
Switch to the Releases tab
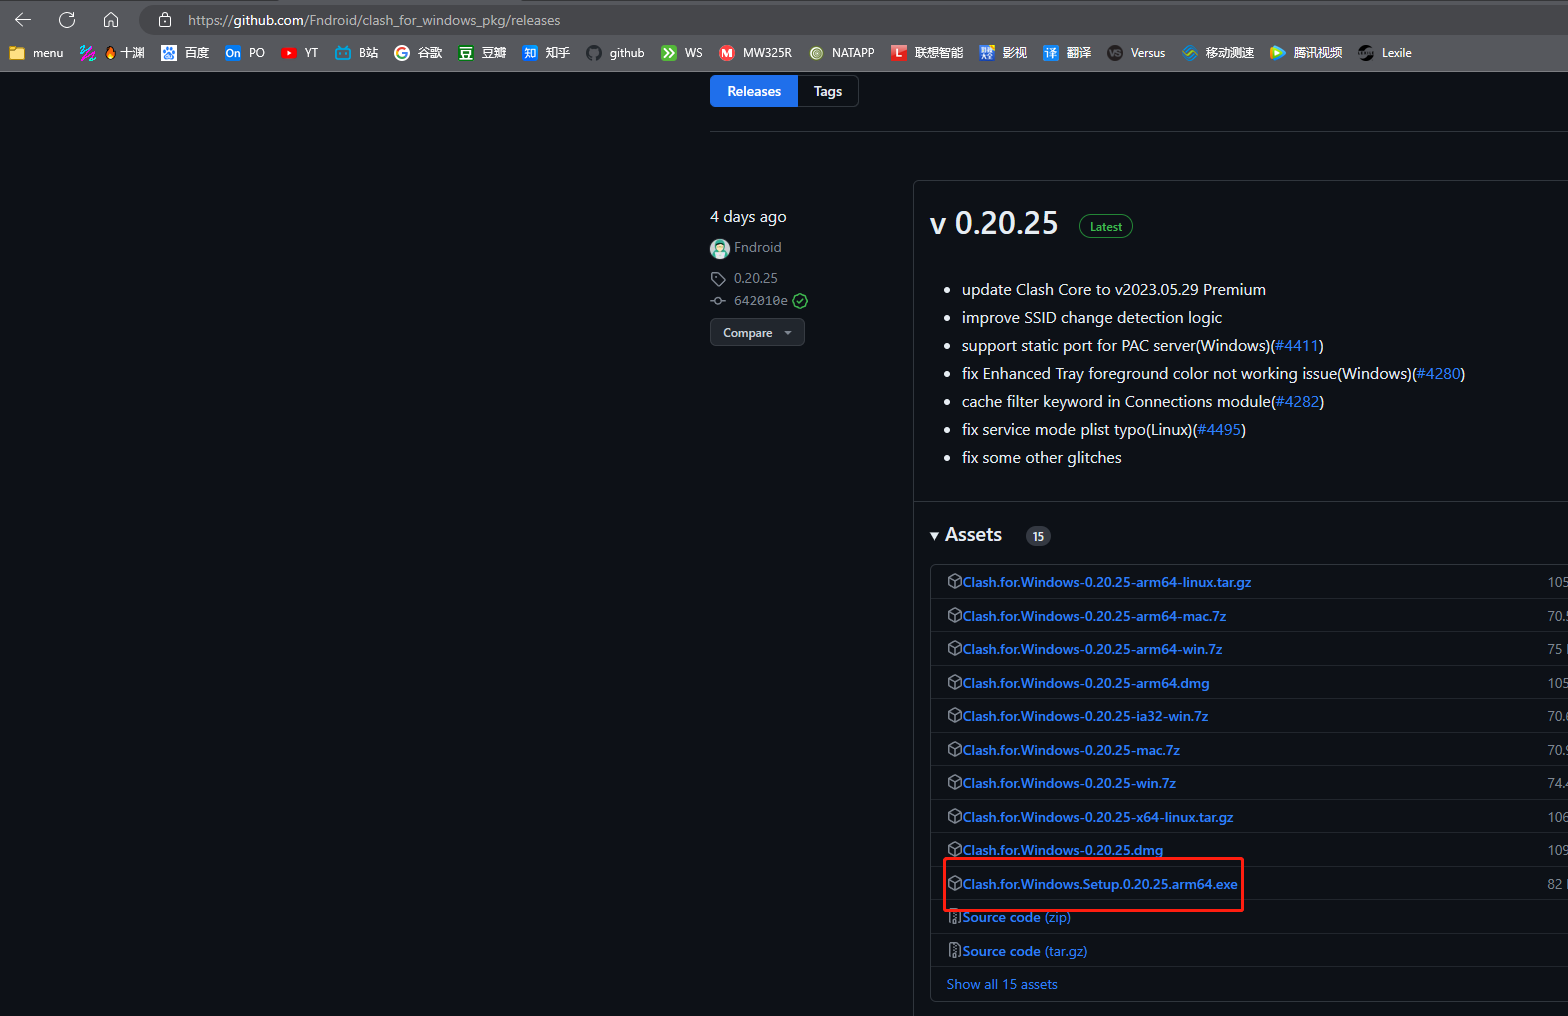point(754,91)
